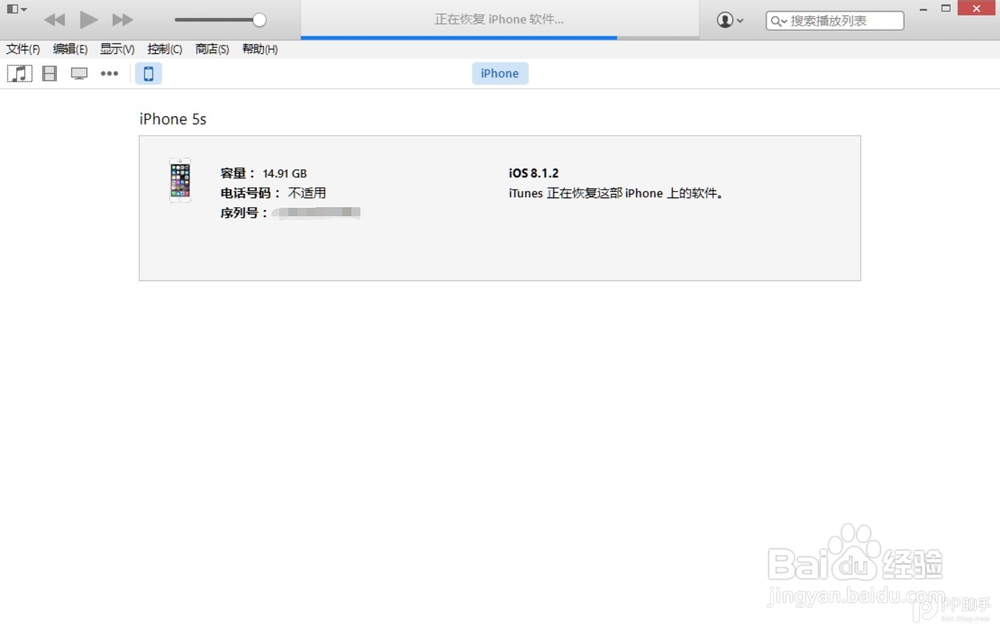Viewport: 1000px width, 630px height.
Task: Click the account profile icon
Action: tap(726, 19)
